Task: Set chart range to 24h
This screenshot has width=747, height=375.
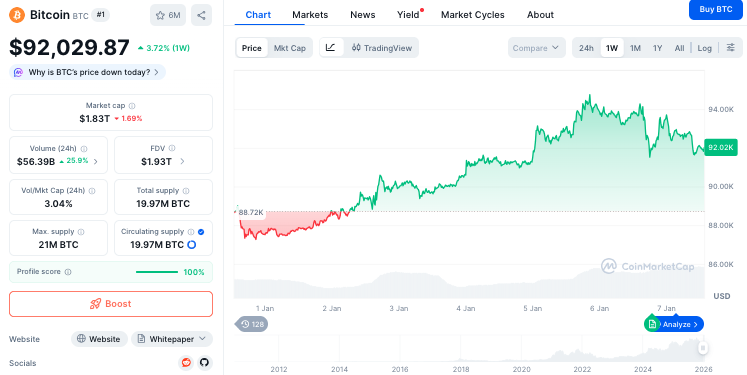Action: pos(586,48)
